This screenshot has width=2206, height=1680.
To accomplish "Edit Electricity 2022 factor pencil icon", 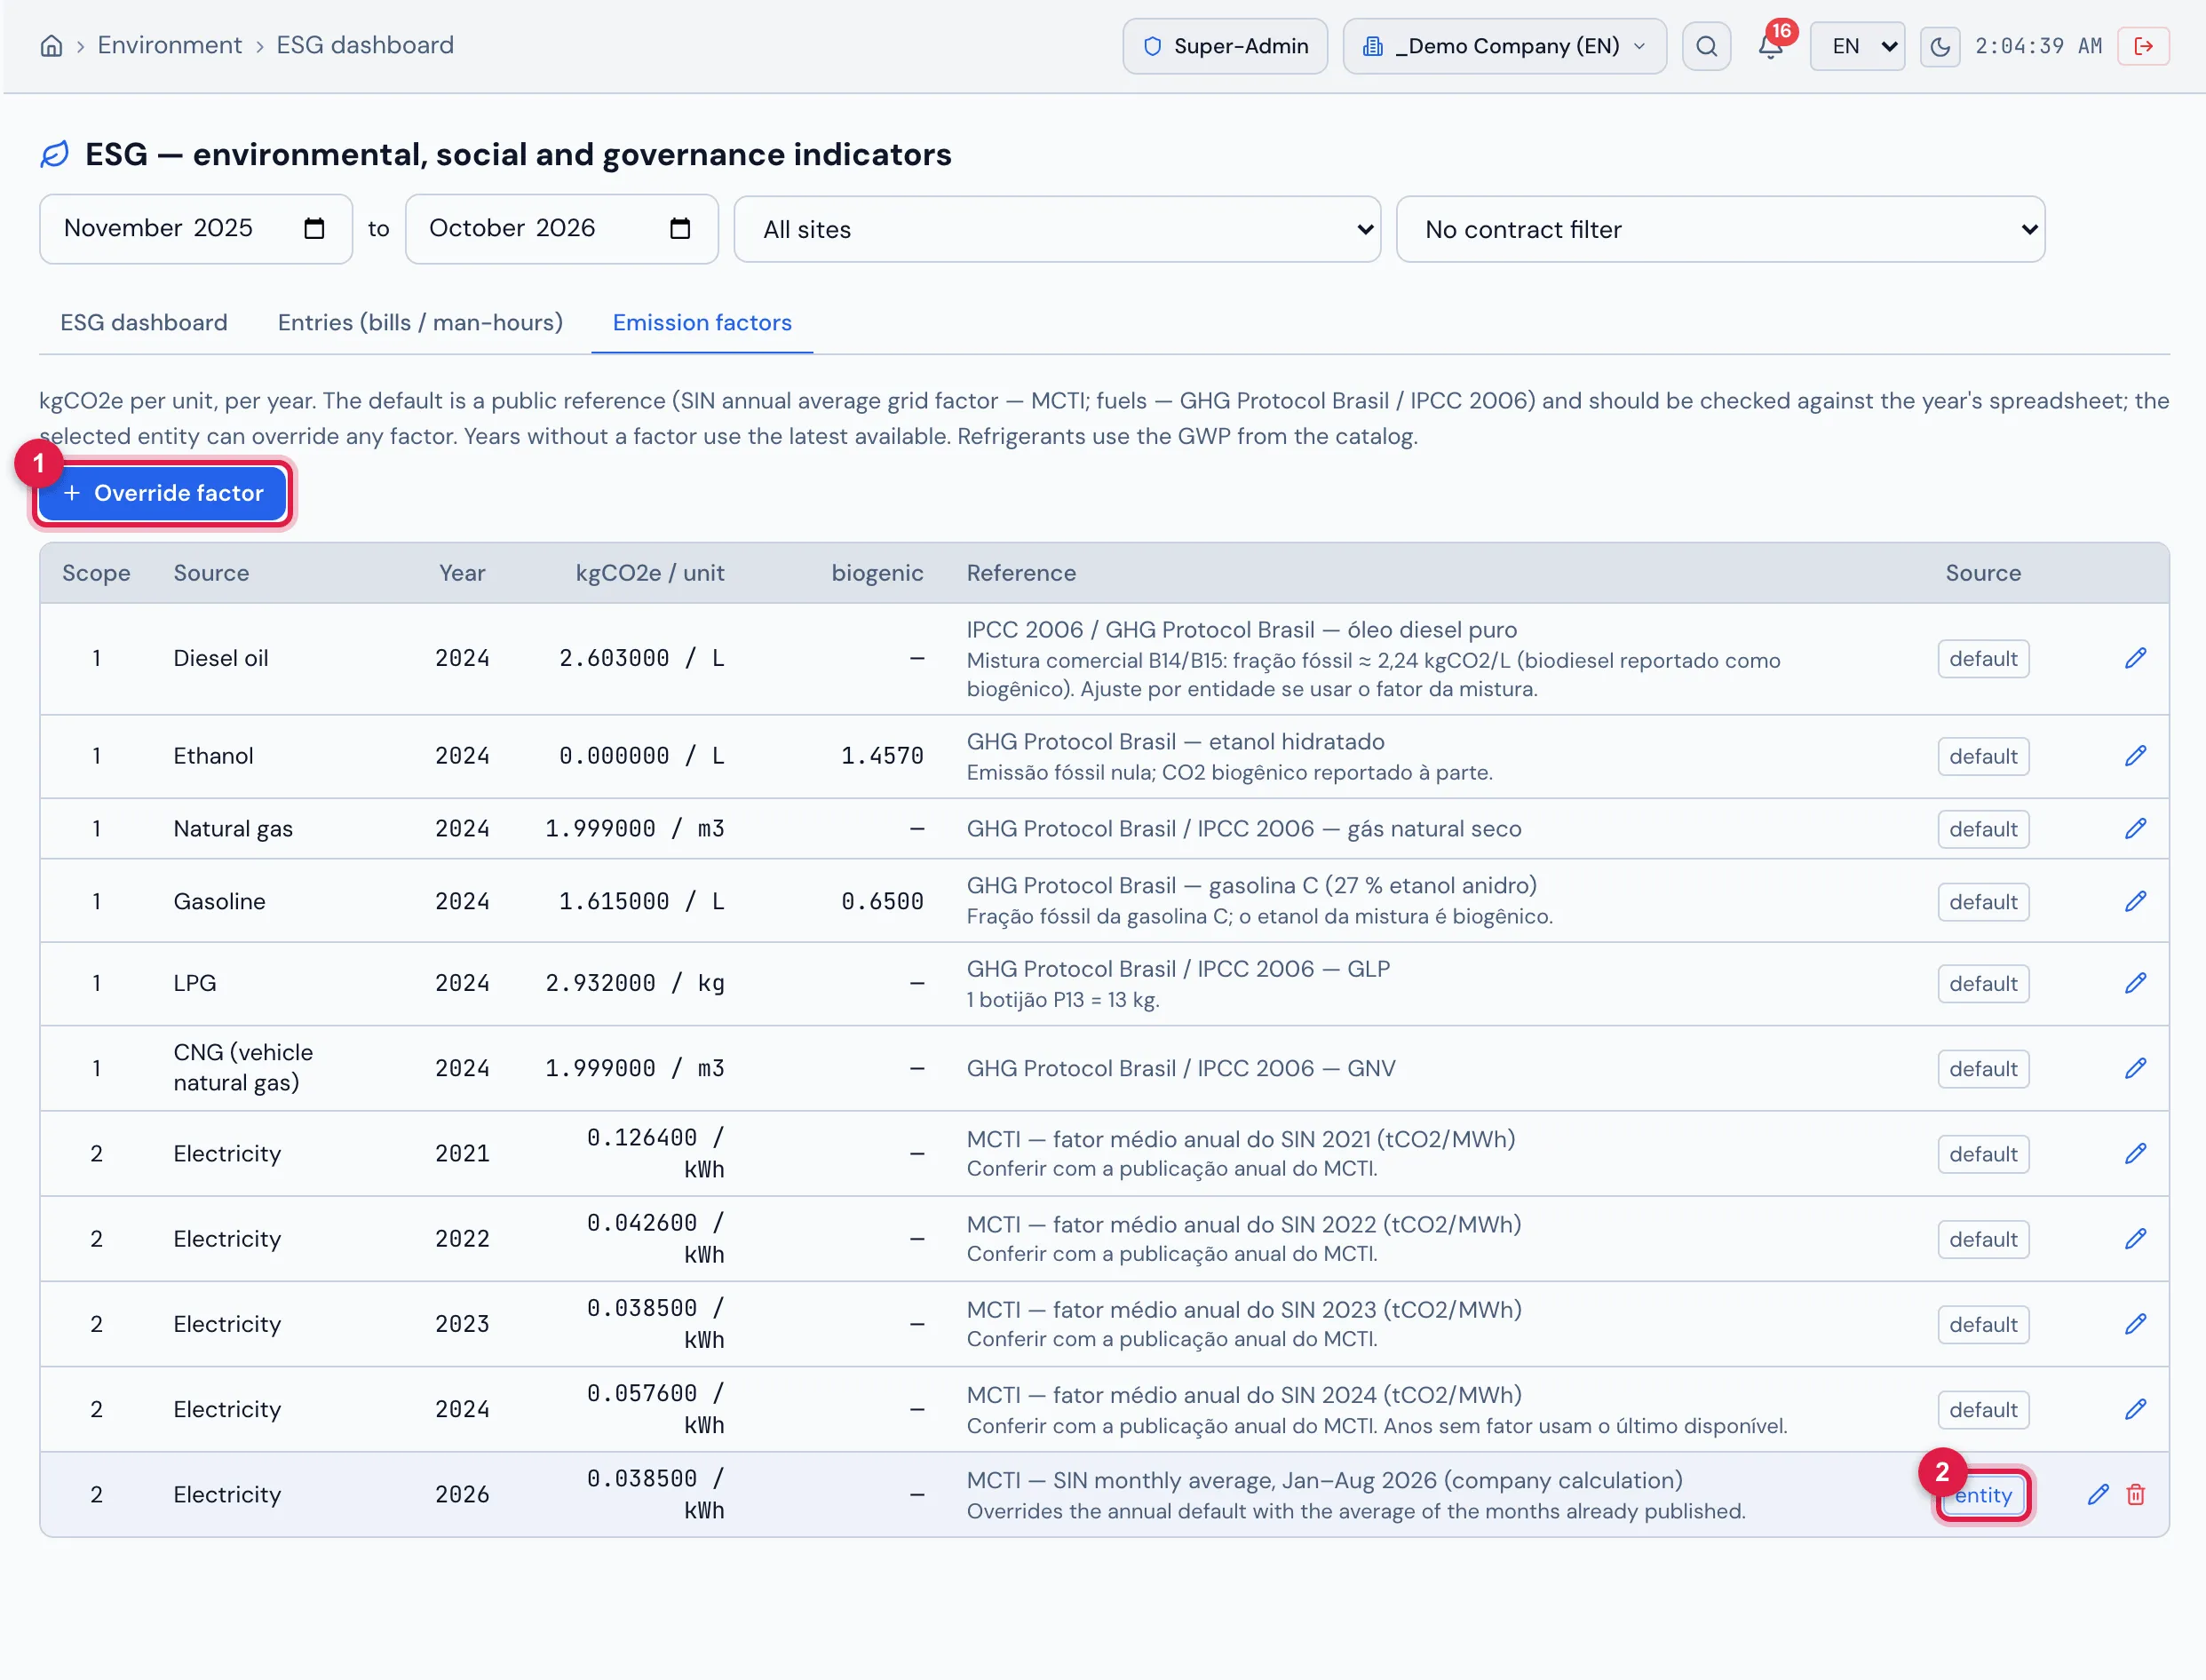I will pyautogui.click(x=2135, y=1239).
